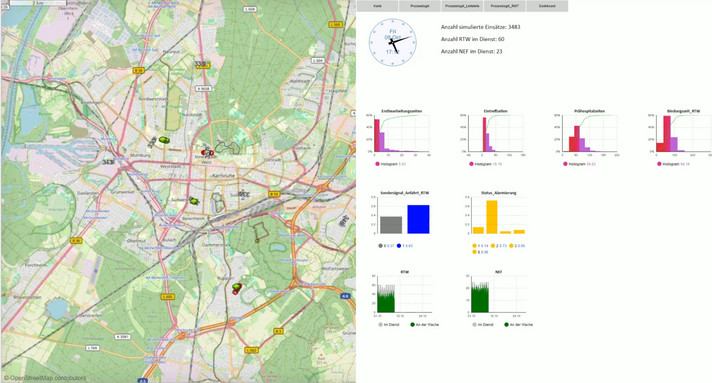The image size is (712, 383).
Task: Select the green ambulance icon in Südweststadt
Action: 194,200
